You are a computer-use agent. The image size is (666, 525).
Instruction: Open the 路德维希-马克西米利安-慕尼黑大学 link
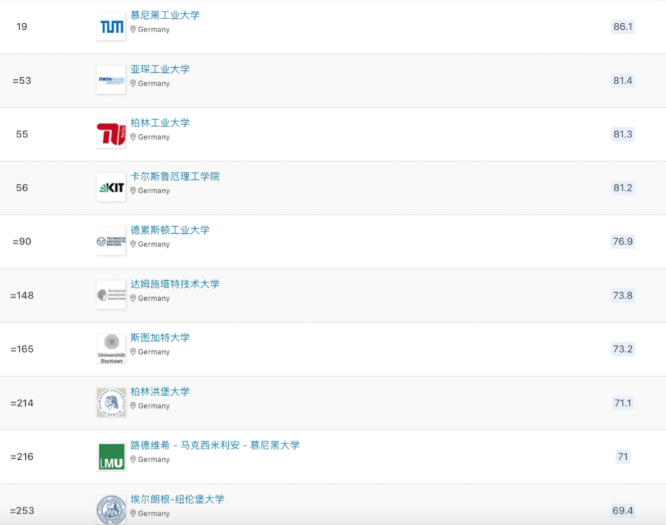(x=215, y=445)
